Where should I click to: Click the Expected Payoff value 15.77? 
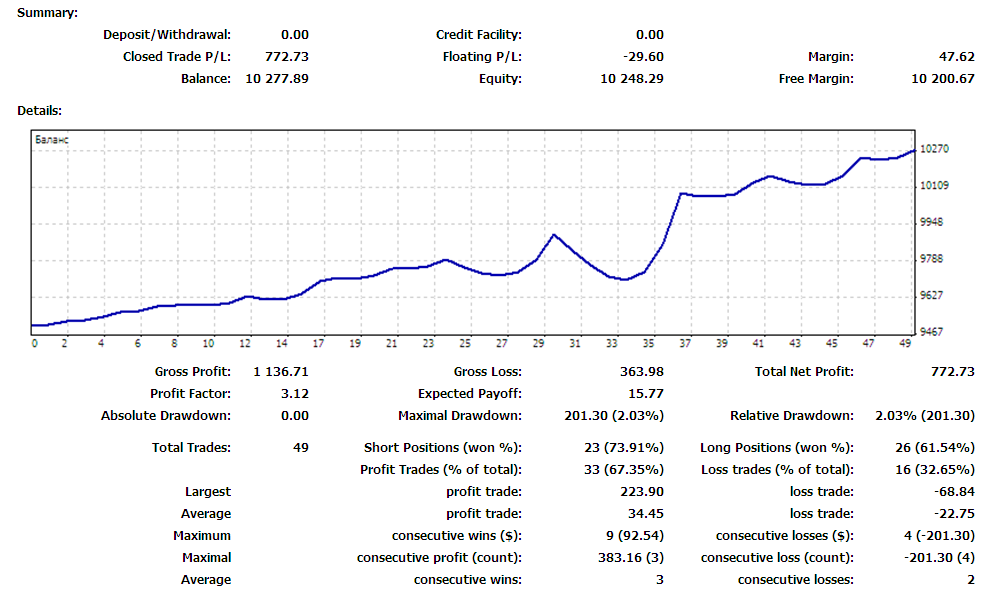coord(646,394)
